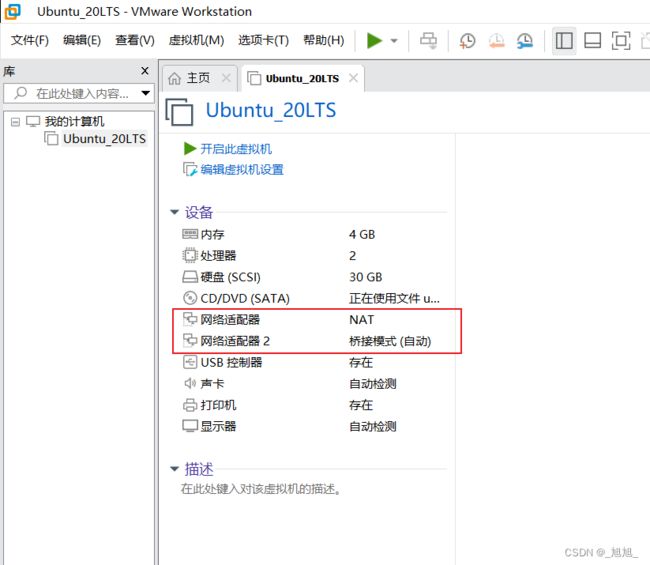Select the CD/DVD (SATA) device label
This screenshot has width=650, height=565.
pyautogui.click(x=245, y=298)
